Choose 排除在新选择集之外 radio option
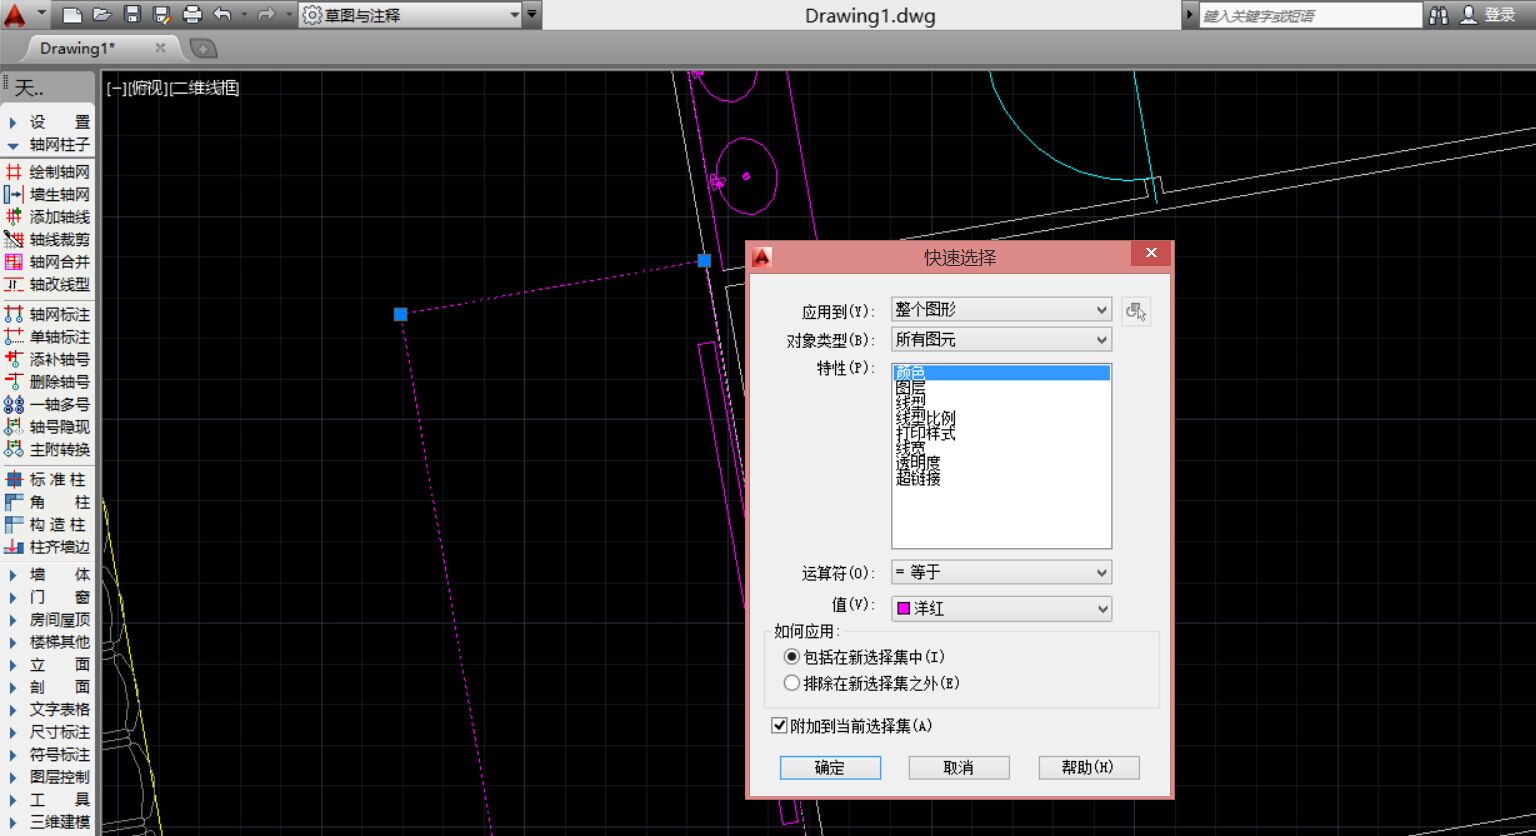Screen dimensions: 1536x836 [x=792, y=684]
